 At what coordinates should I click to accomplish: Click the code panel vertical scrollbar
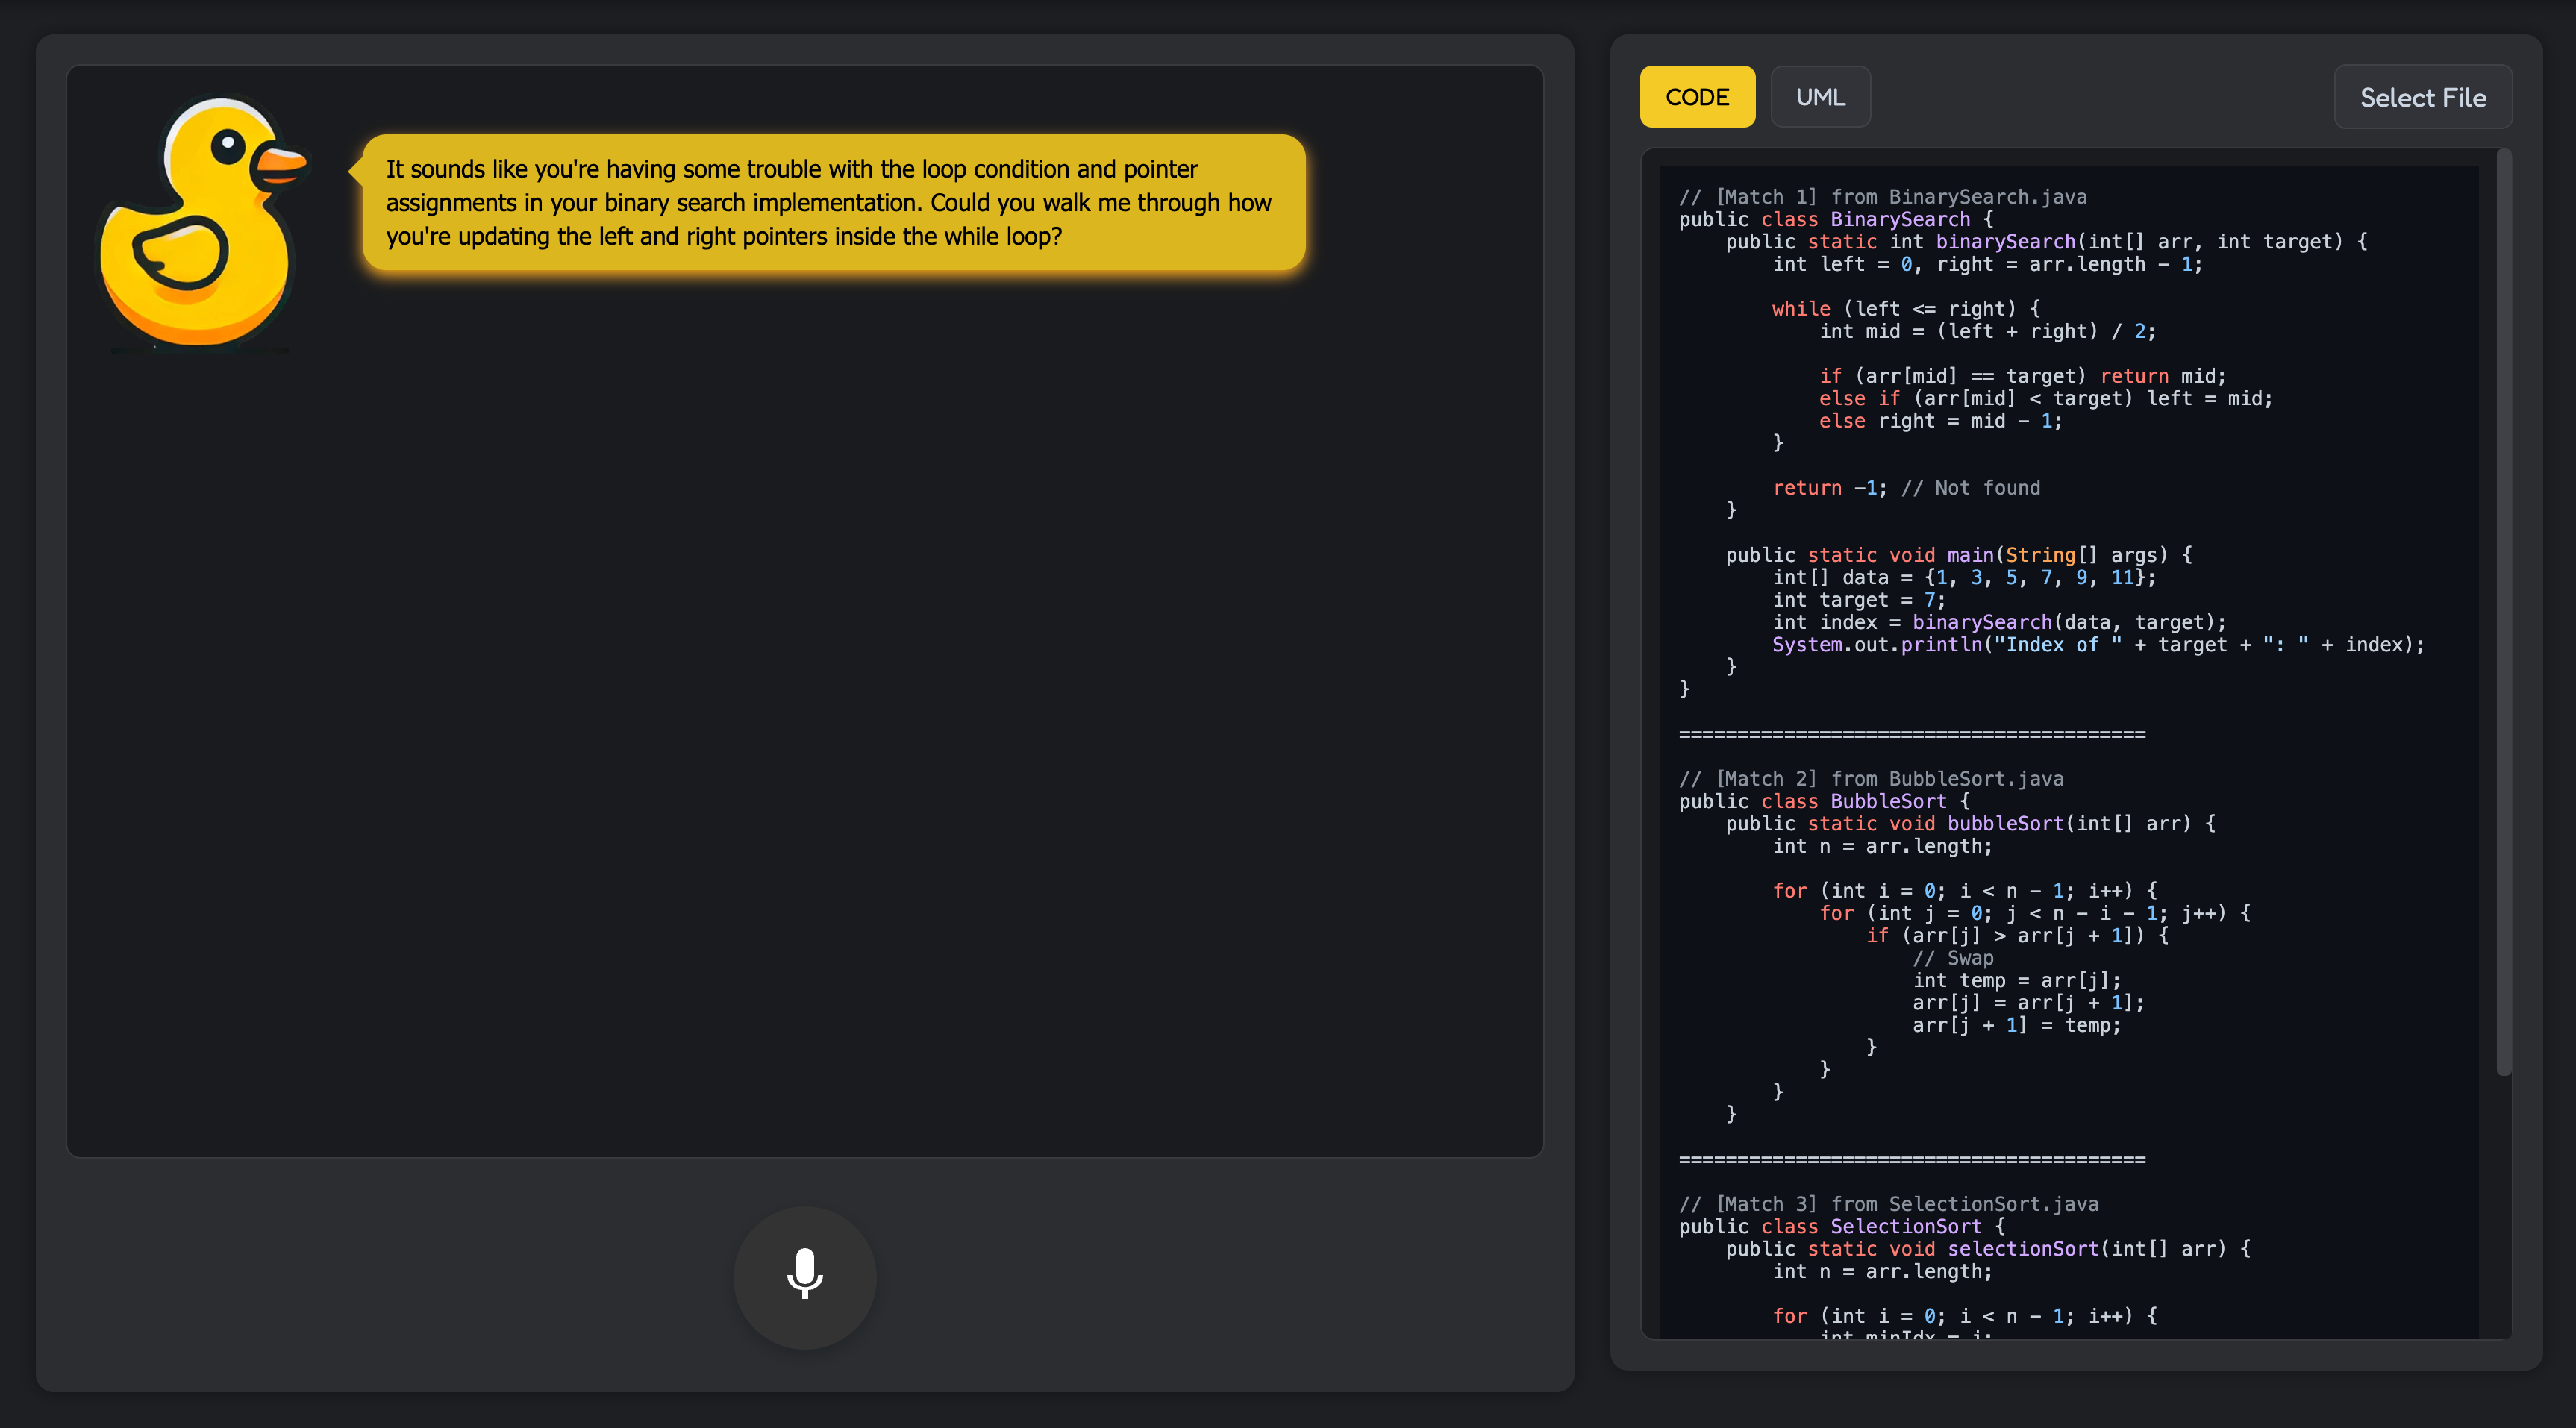click(2503, 612)
